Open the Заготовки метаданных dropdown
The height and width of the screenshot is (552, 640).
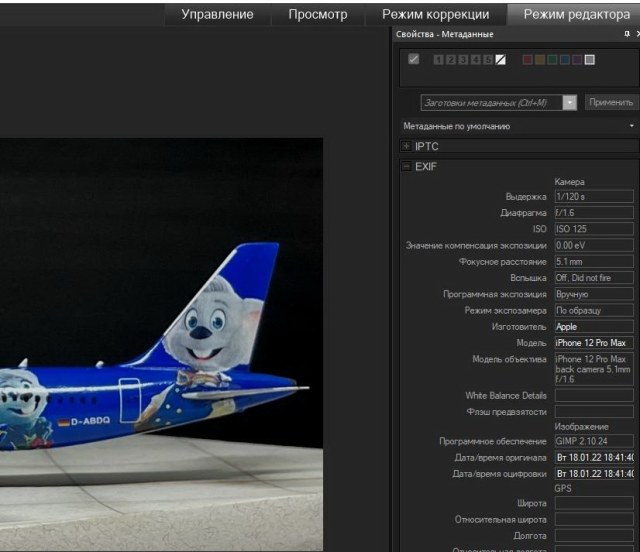point(570,102)
